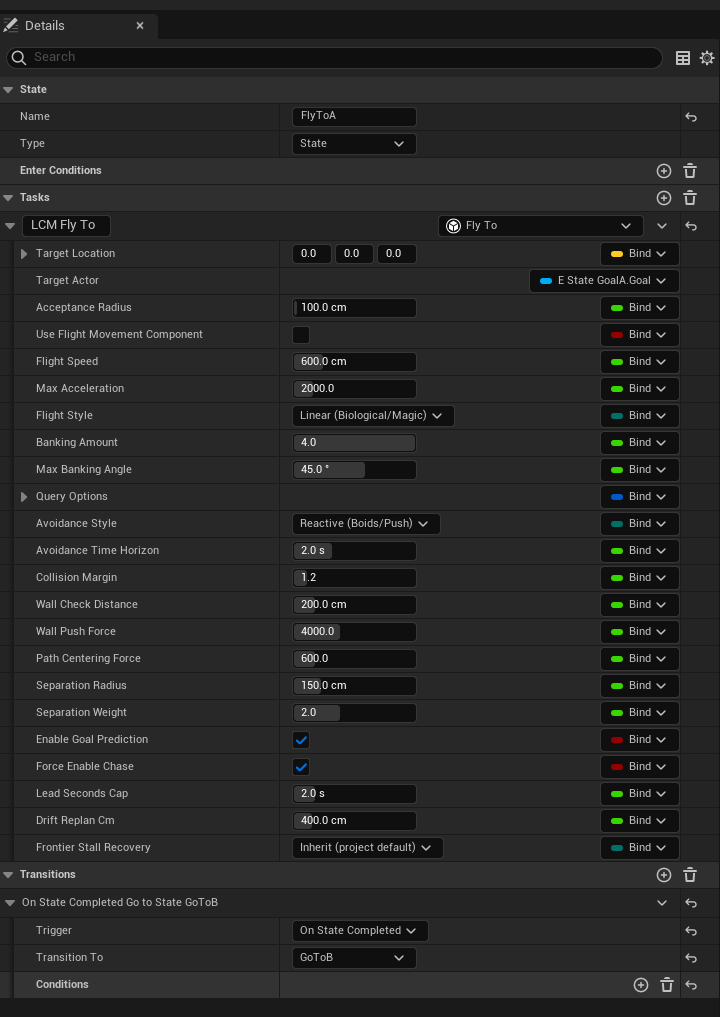
Task: Click the search magnifier icon
Action: (19, 57)
